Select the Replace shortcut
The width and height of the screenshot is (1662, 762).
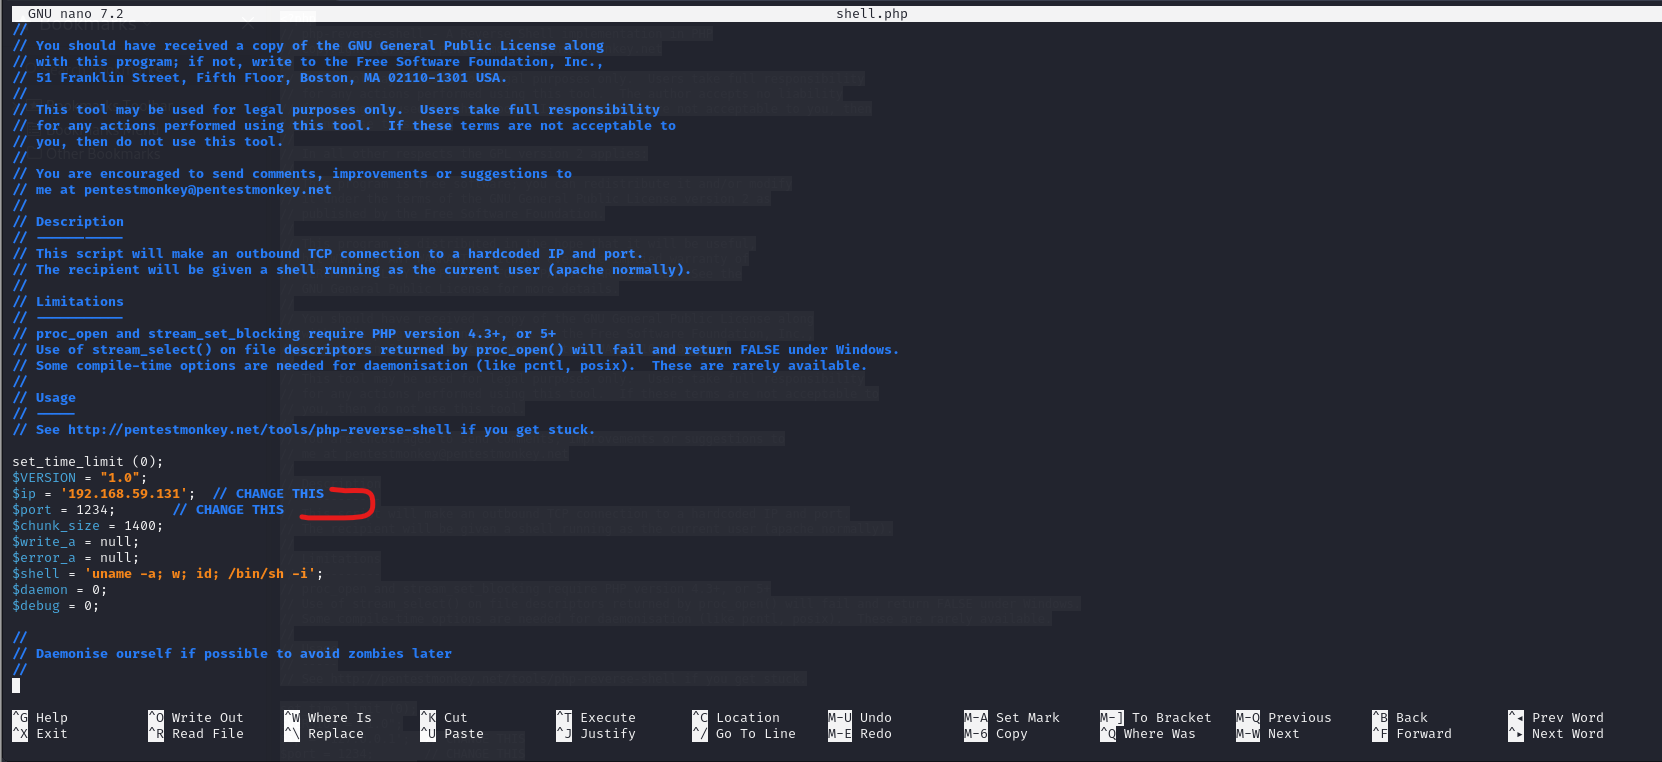pos(324,734)
